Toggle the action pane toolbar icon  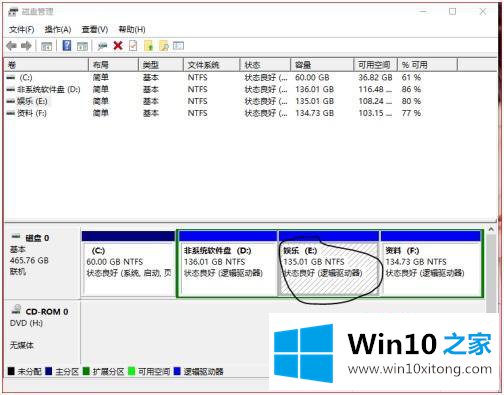(82, 46)
